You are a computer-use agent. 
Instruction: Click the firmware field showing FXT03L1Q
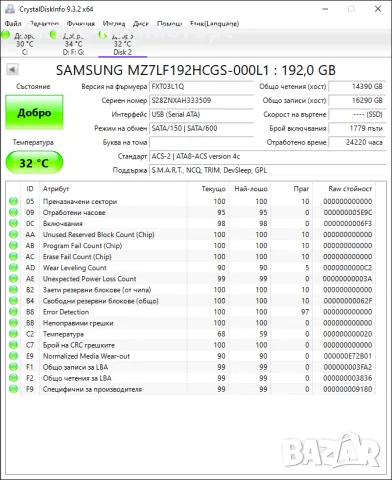201,87
